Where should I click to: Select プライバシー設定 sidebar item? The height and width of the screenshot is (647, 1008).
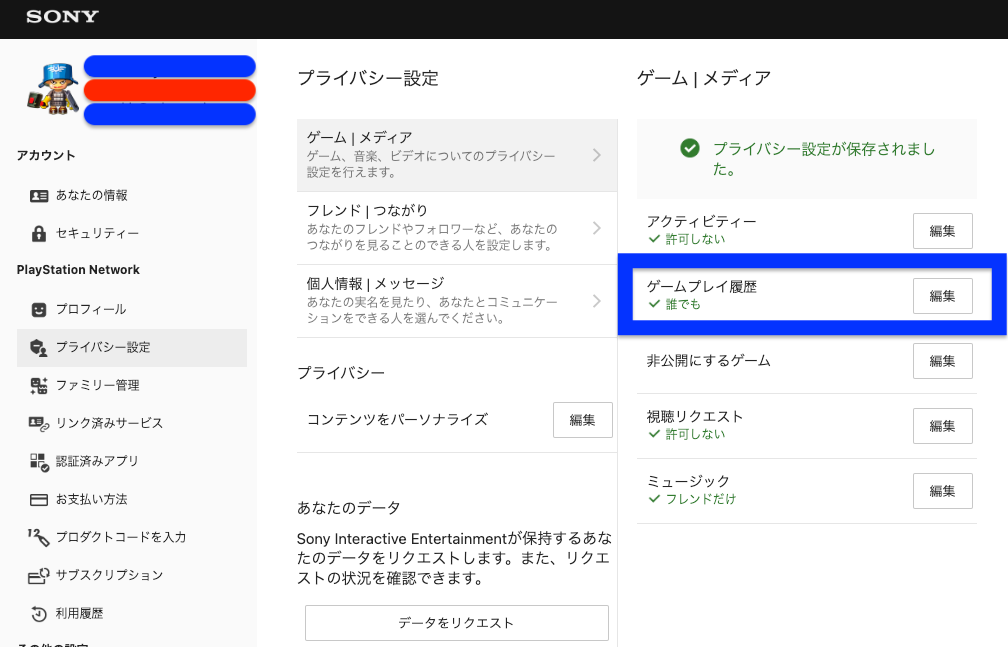tap(132, 347)
